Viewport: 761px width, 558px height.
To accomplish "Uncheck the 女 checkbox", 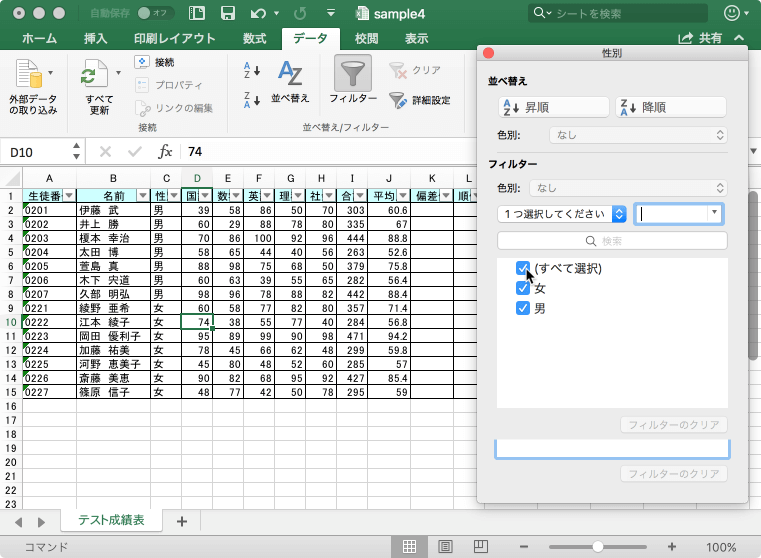I will click(x=523, y=288).
